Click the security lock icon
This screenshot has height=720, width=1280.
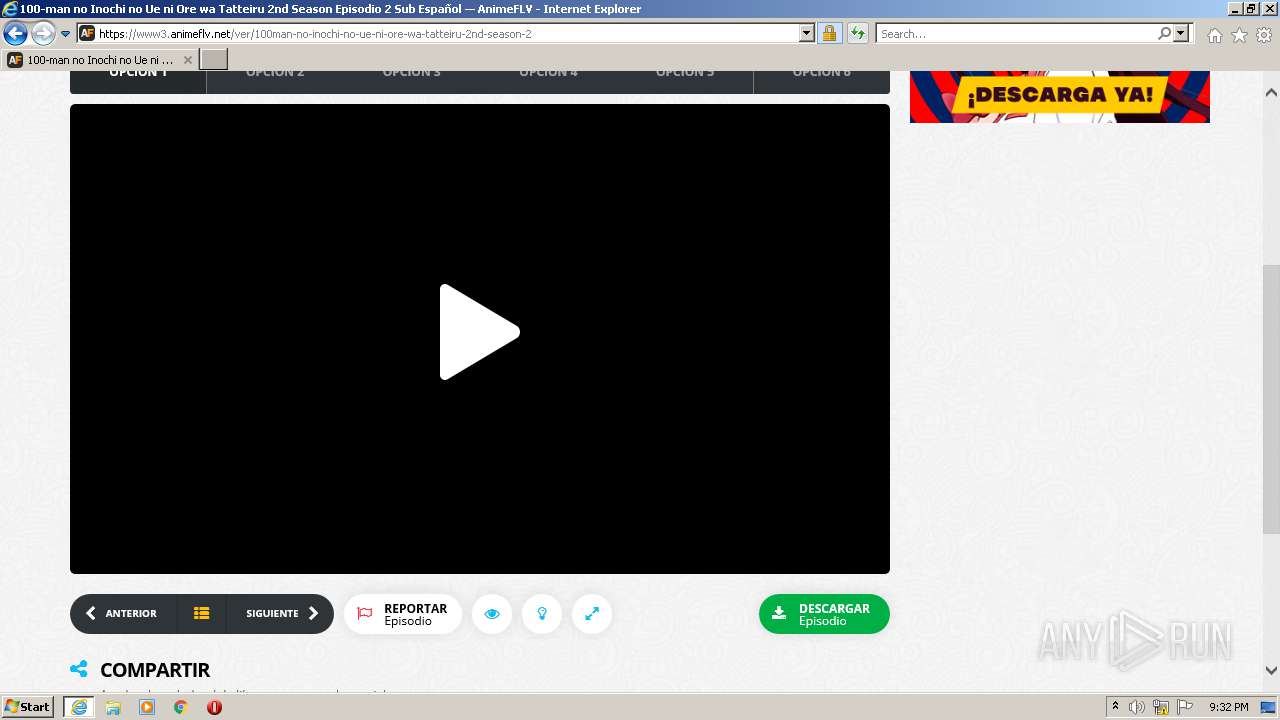pyautogui.click(x=829, y=34)
